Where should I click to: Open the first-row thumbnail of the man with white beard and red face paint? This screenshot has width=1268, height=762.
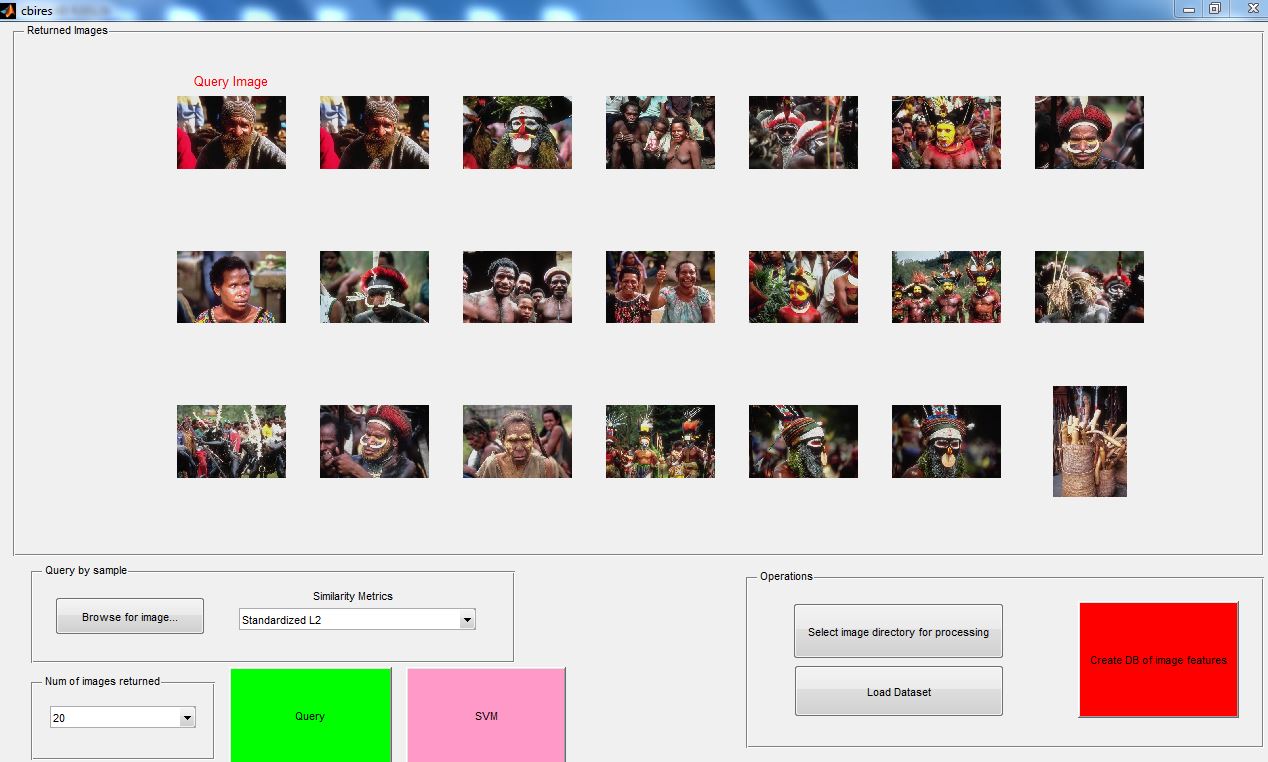pyautogui.click(x=517, y=132)
